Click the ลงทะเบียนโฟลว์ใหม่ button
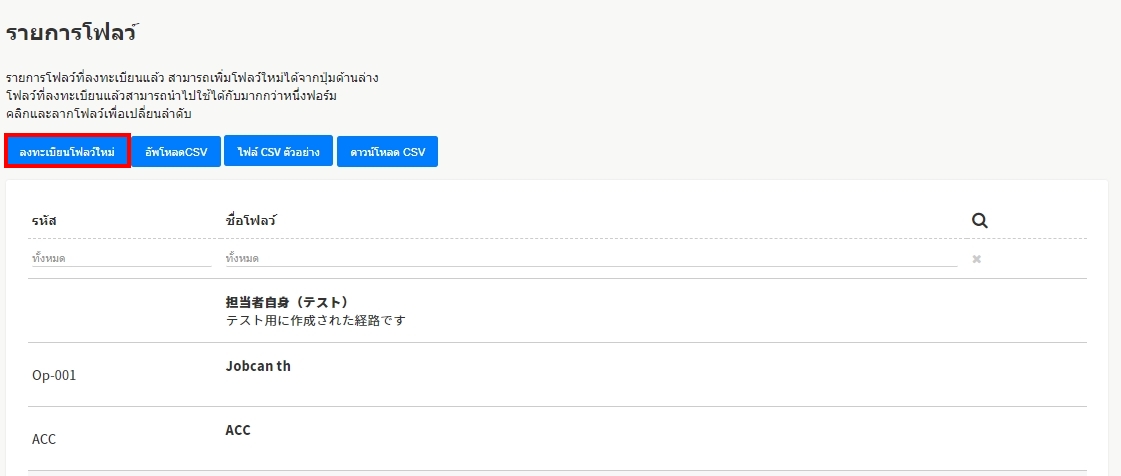The width and height of the screenshot is (1121, 476). click(68, 151)
